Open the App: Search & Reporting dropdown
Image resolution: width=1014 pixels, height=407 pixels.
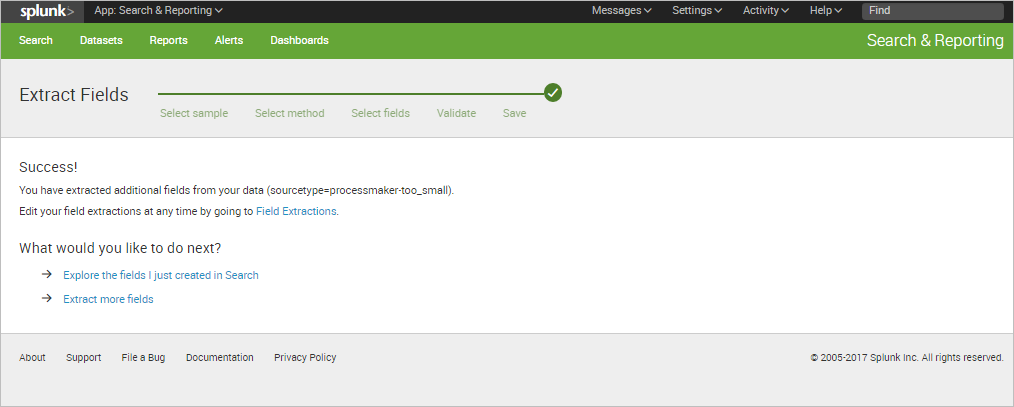pyautogui.click(x=158, y=10)
